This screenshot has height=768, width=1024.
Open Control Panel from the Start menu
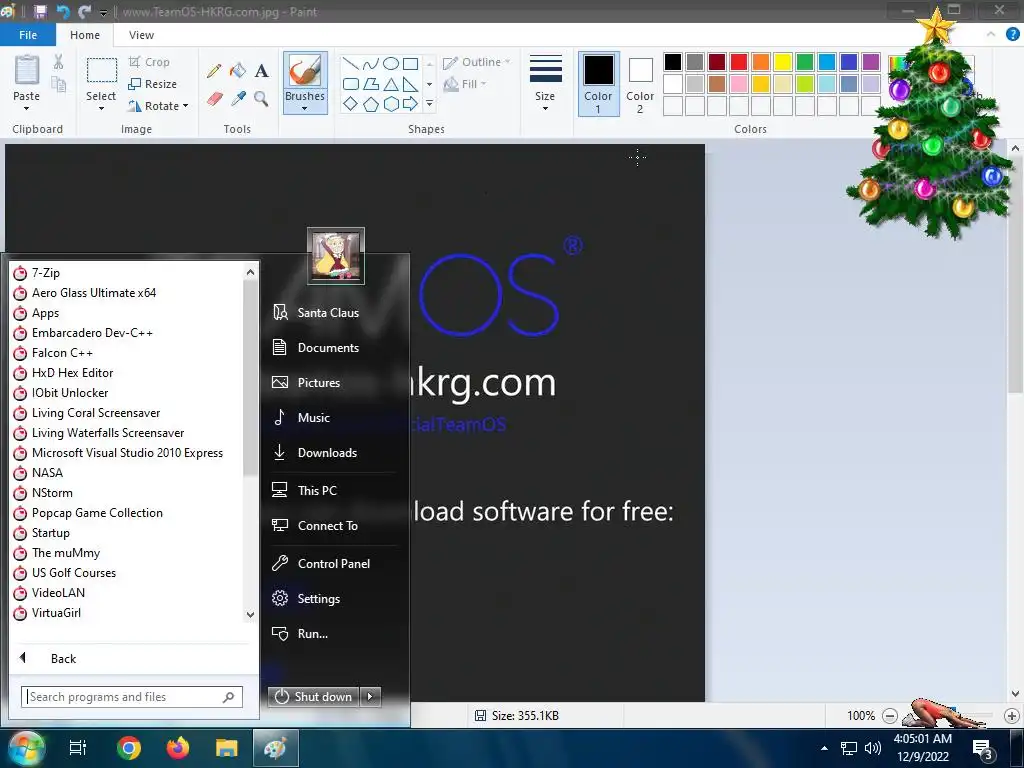click(334, 564)
